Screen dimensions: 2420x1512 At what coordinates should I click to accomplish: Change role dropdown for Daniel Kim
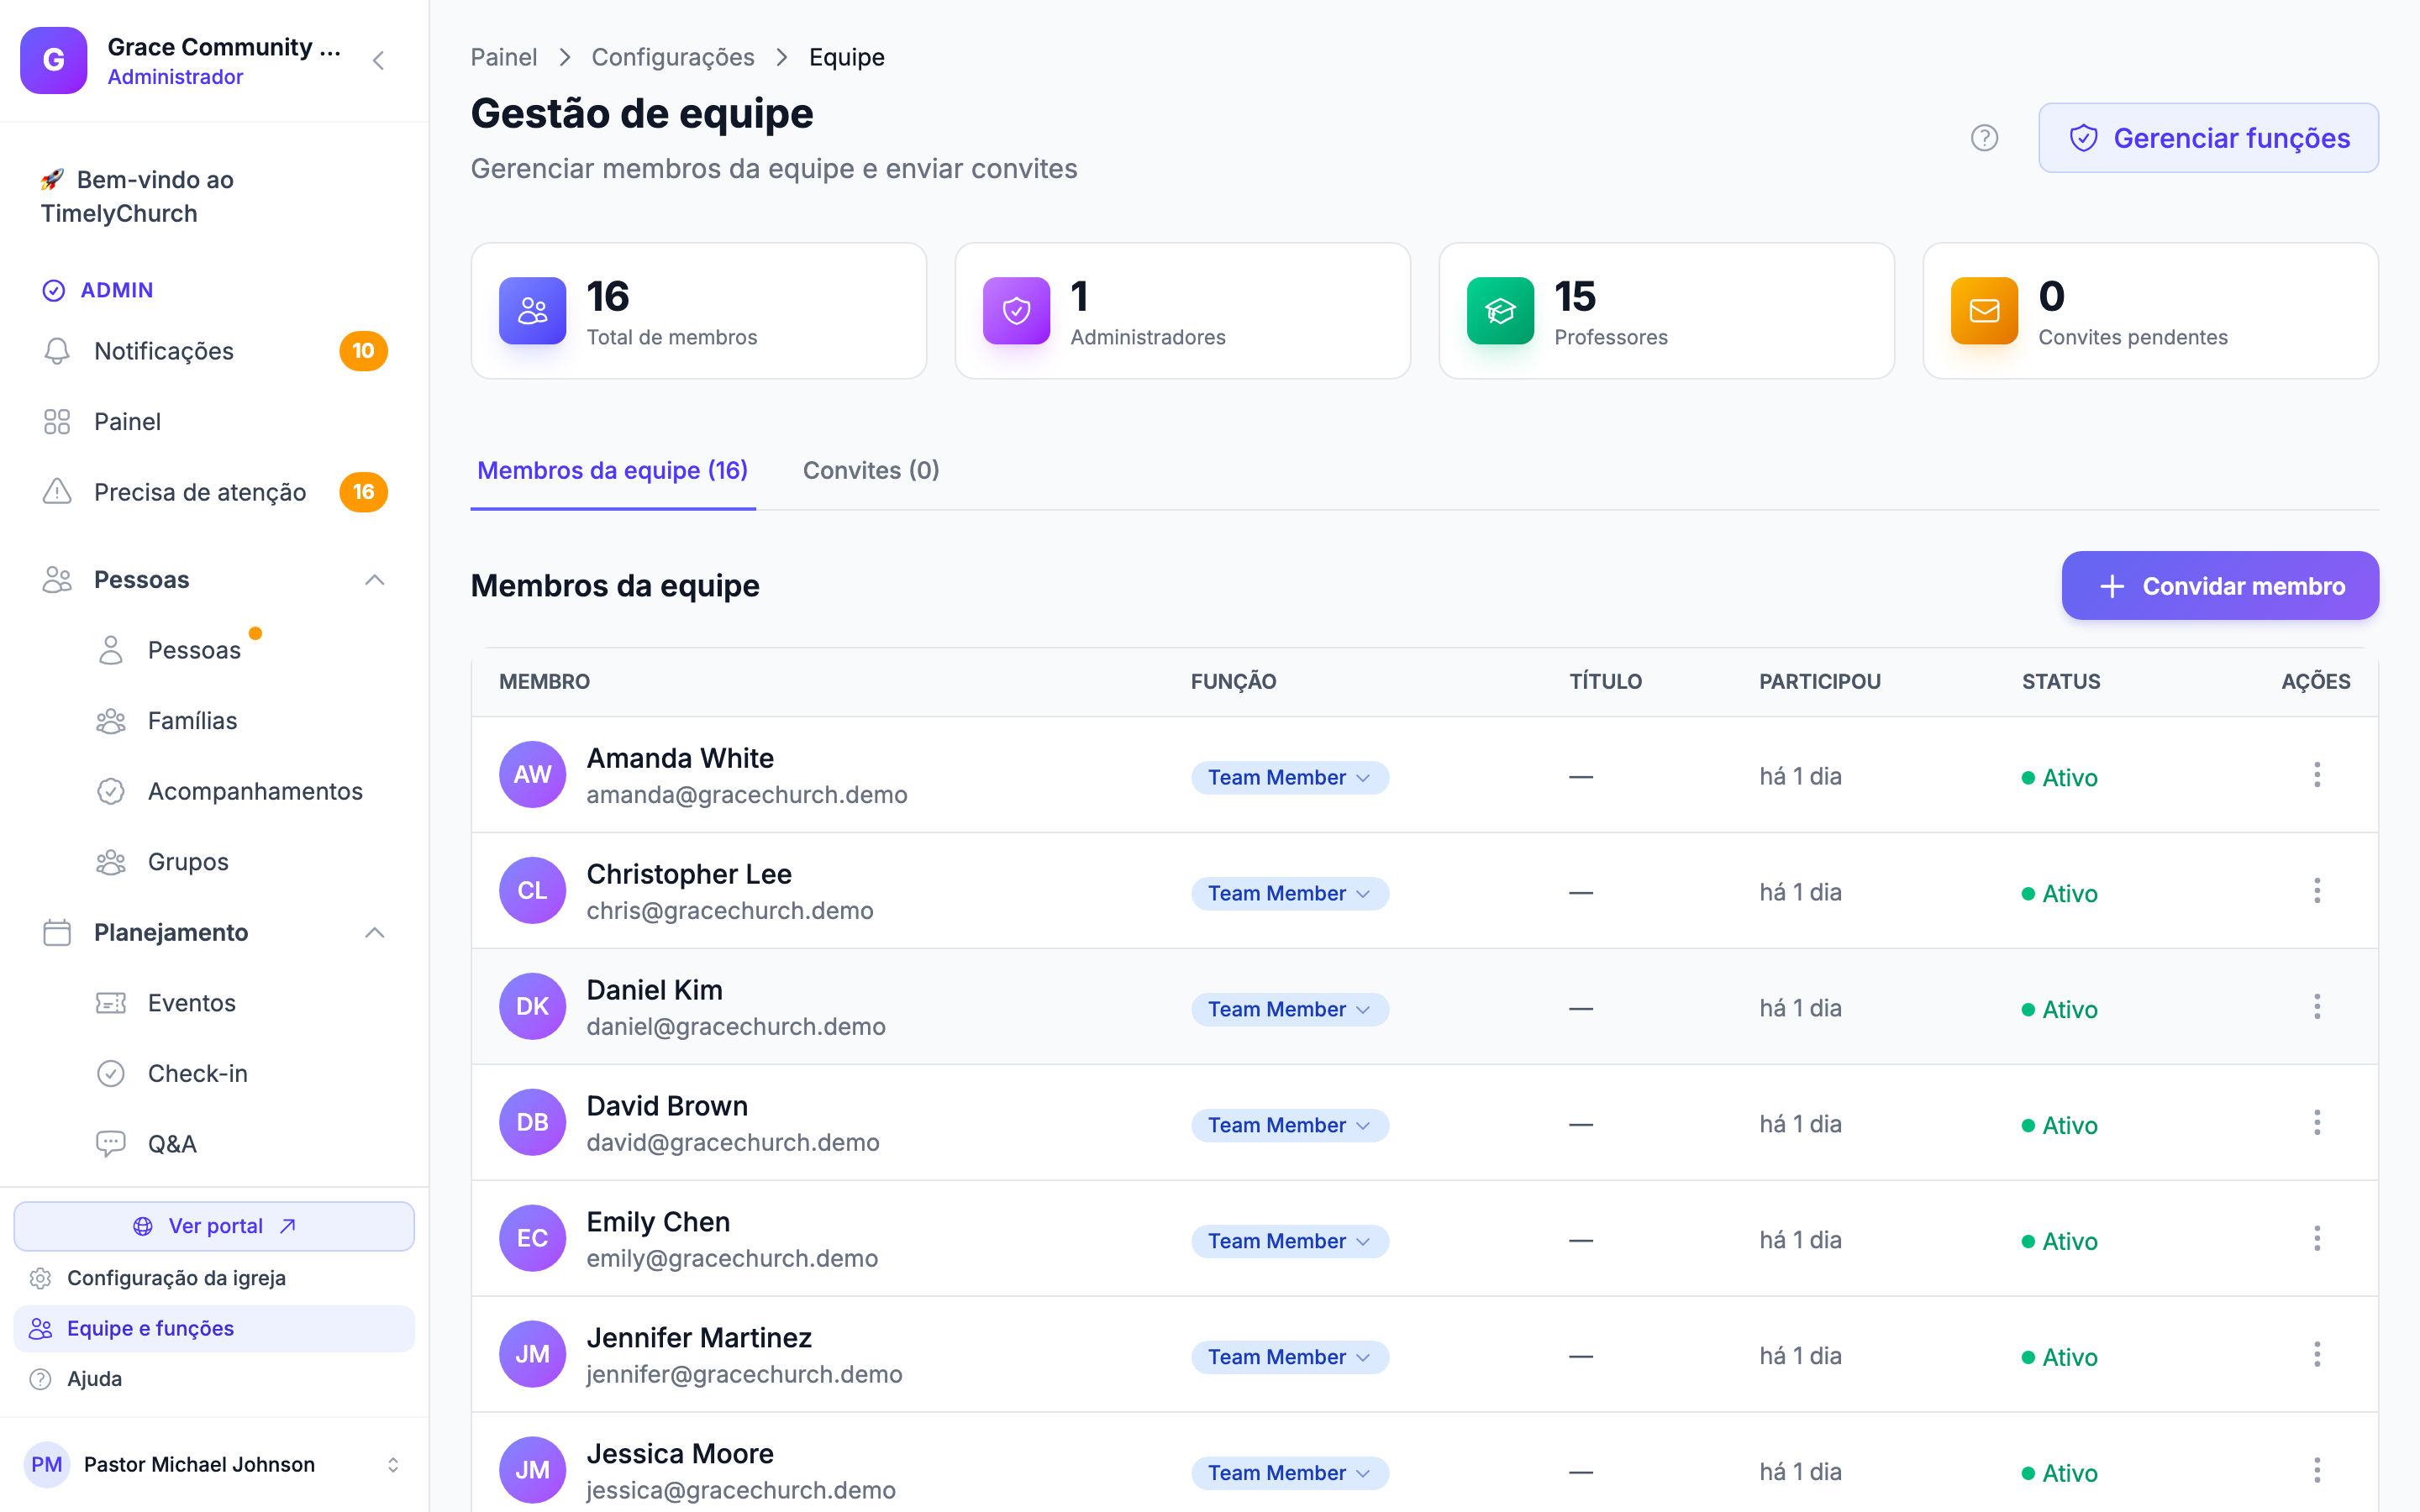coord(1289,1010)
